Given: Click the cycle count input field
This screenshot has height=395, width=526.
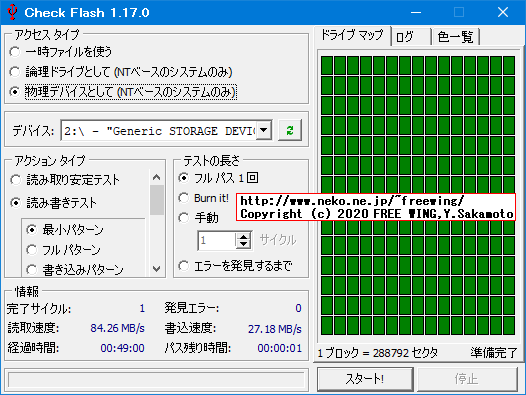Looking at the screenshot, I should [x=217, y=240].
